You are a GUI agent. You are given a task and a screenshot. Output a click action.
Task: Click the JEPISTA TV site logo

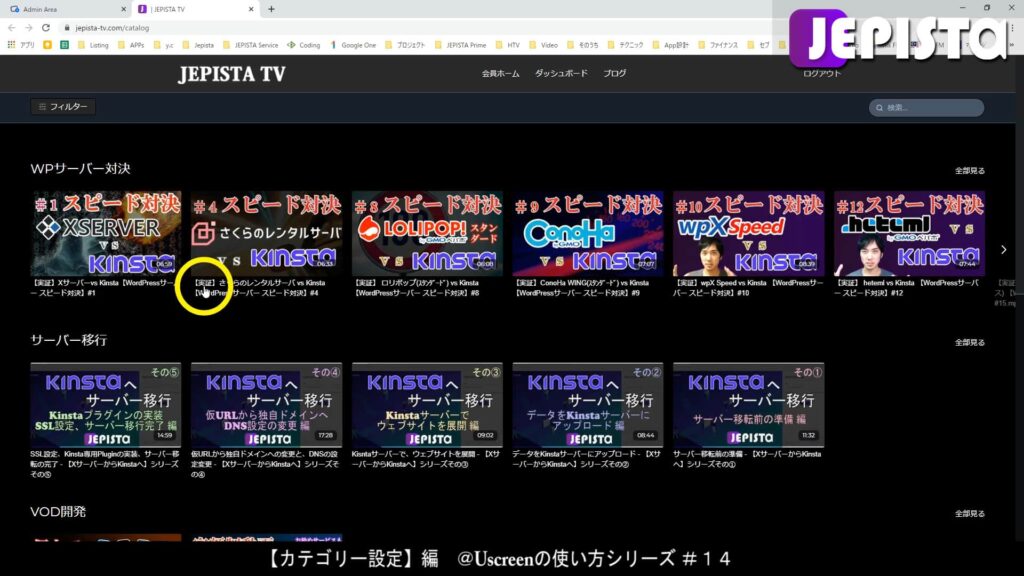[232, 74]
